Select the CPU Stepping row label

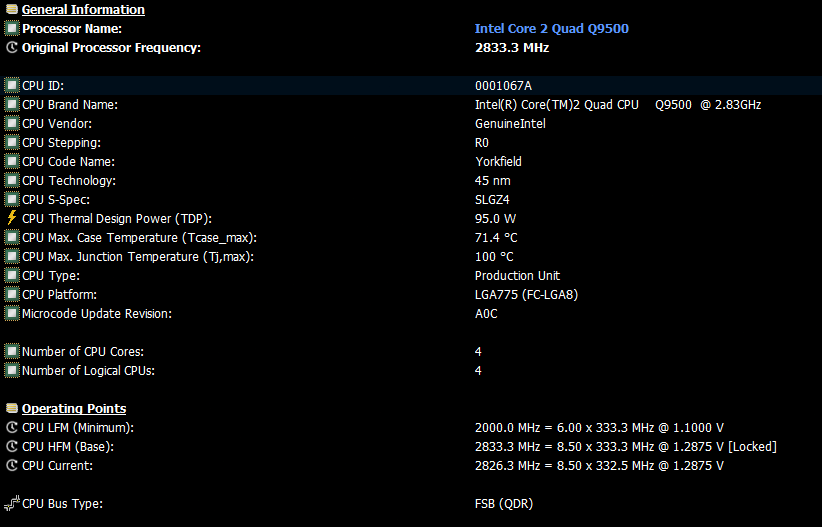(61, 143)
